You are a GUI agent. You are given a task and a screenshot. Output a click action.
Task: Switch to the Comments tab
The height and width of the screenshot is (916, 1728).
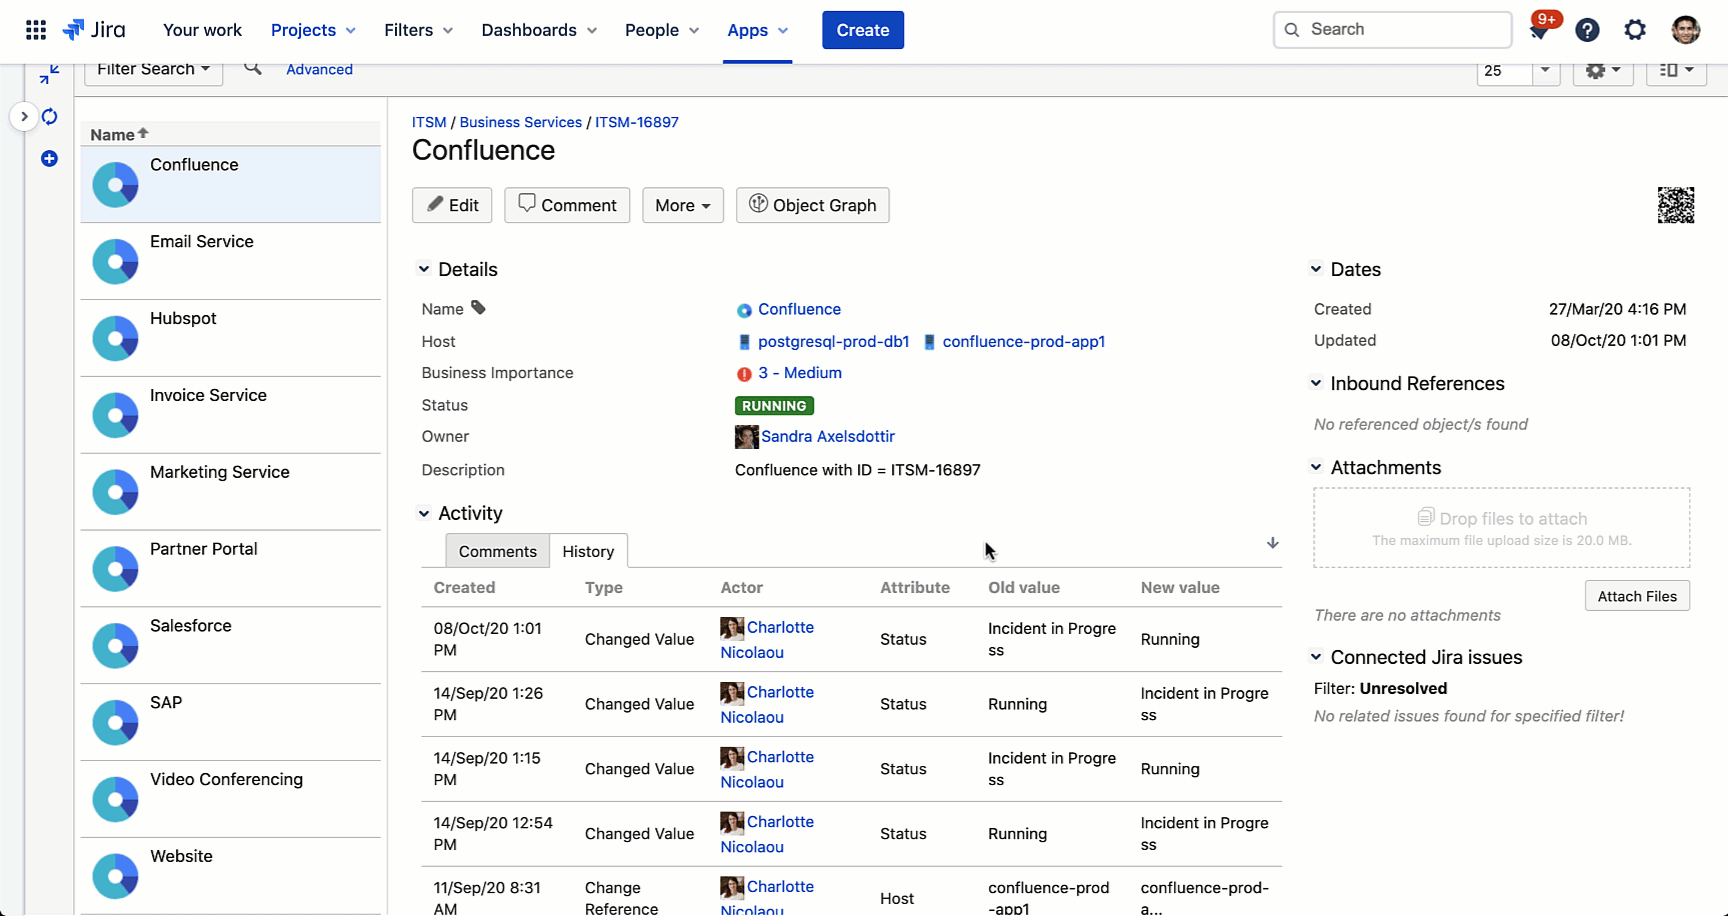(x=497, y=551)
